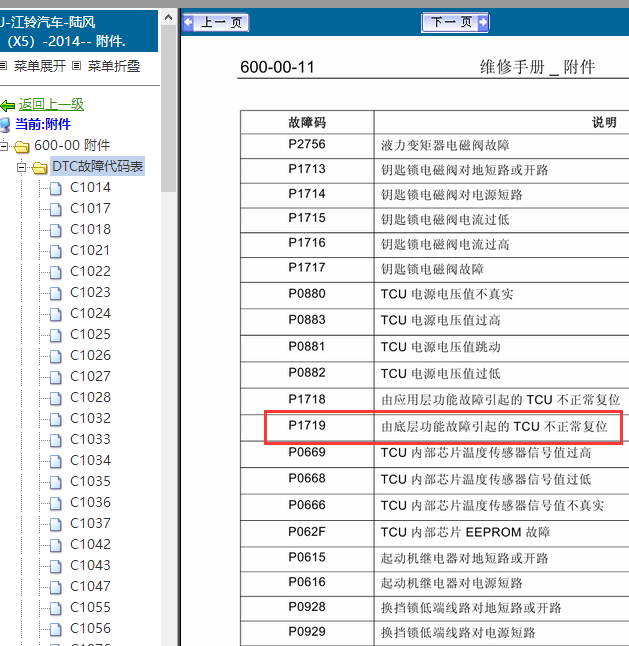
Task: Go to the next page (下一页) button
Action: click(455, 22)
